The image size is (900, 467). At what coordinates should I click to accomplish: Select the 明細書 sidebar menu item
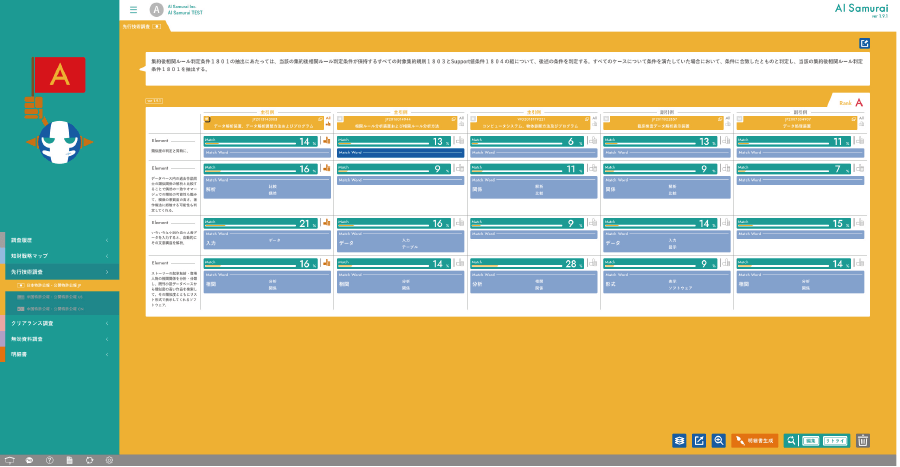(58, 353)
